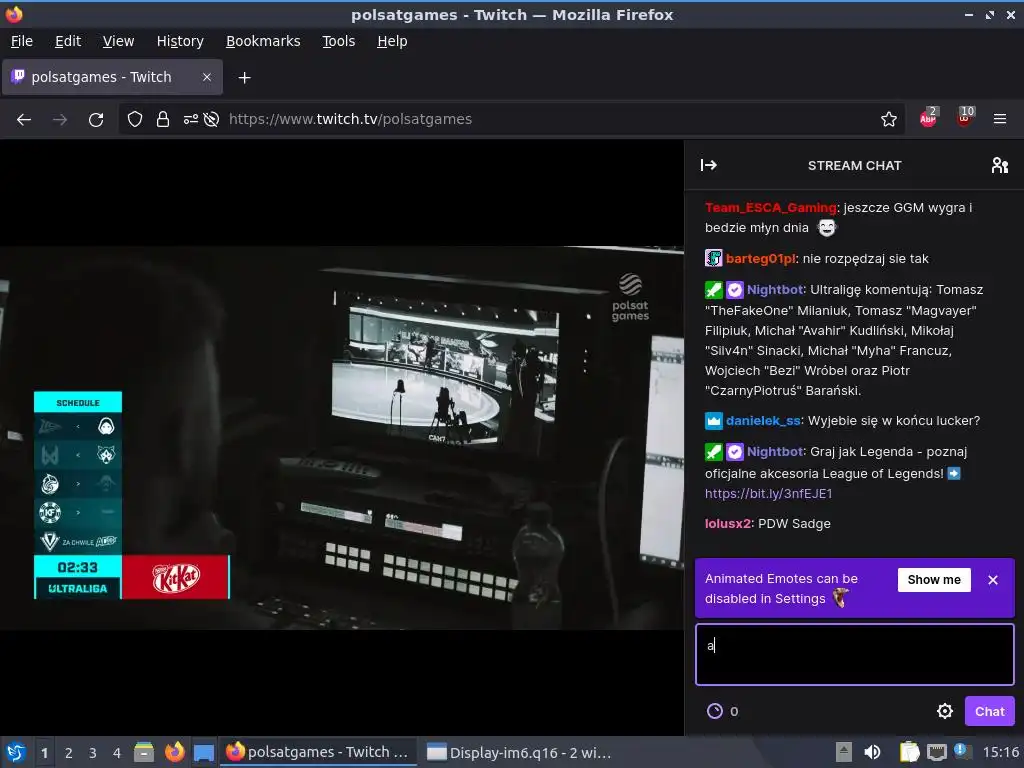Screen dimensions: 1024x768
Task: Reload the current Twitch page
Action: [96, 120]
